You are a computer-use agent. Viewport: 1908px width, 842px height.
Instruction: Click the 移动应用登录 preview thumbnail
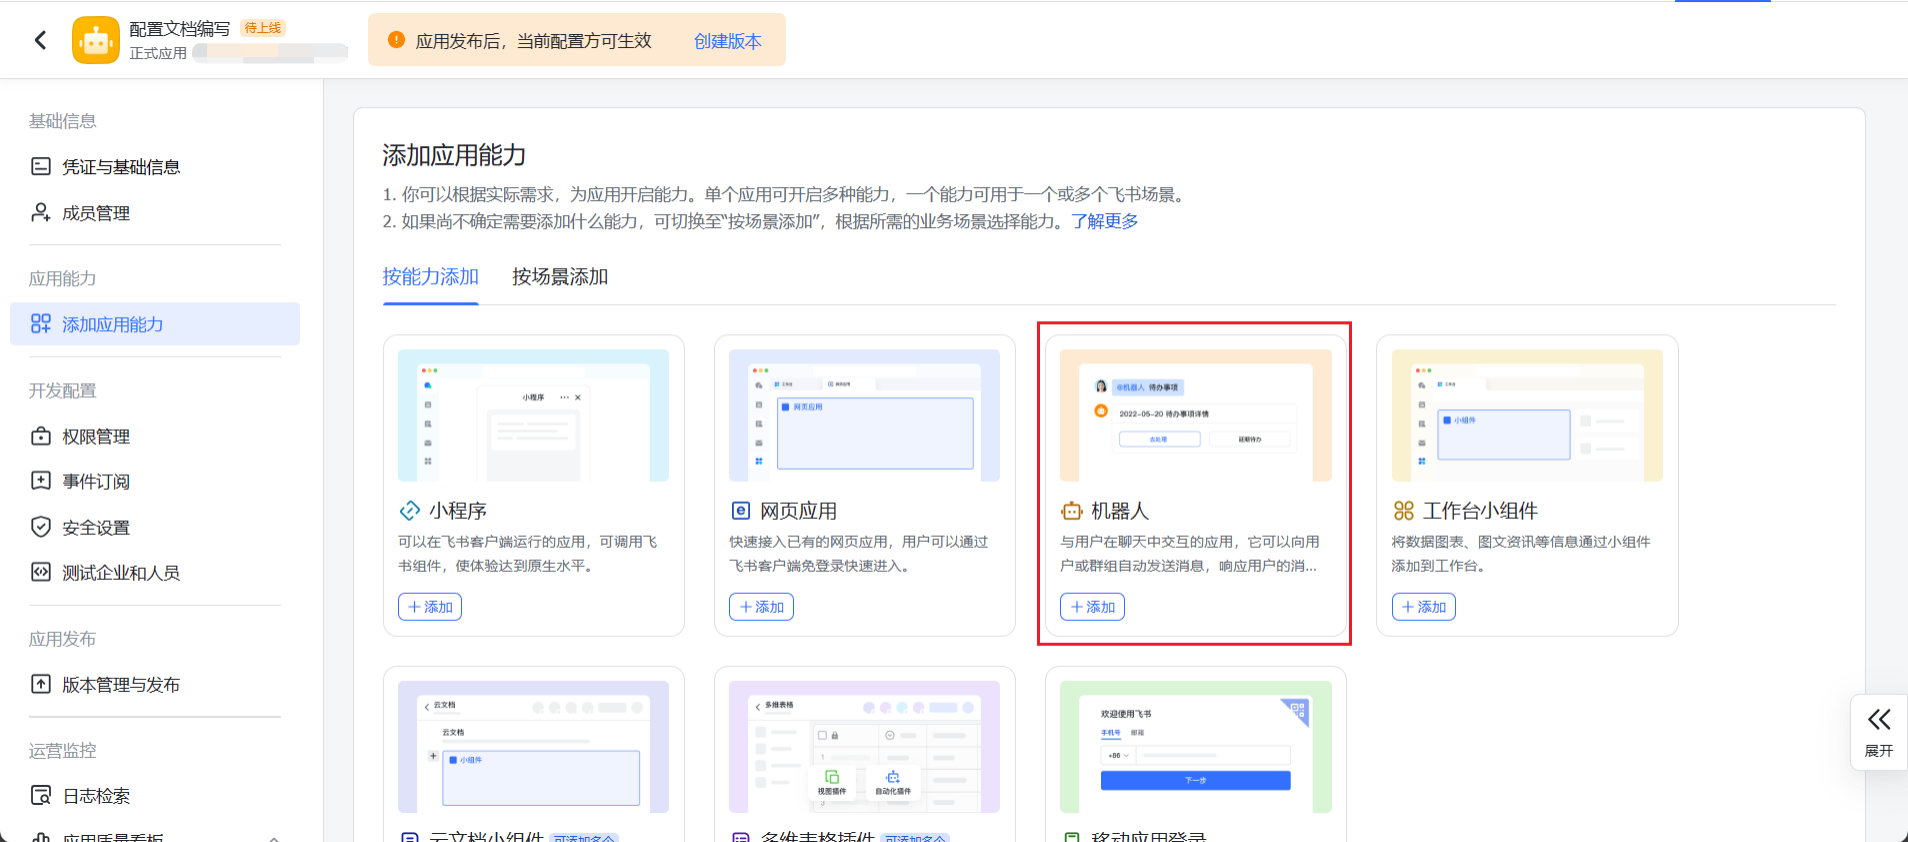click(x=1196, y=747)
